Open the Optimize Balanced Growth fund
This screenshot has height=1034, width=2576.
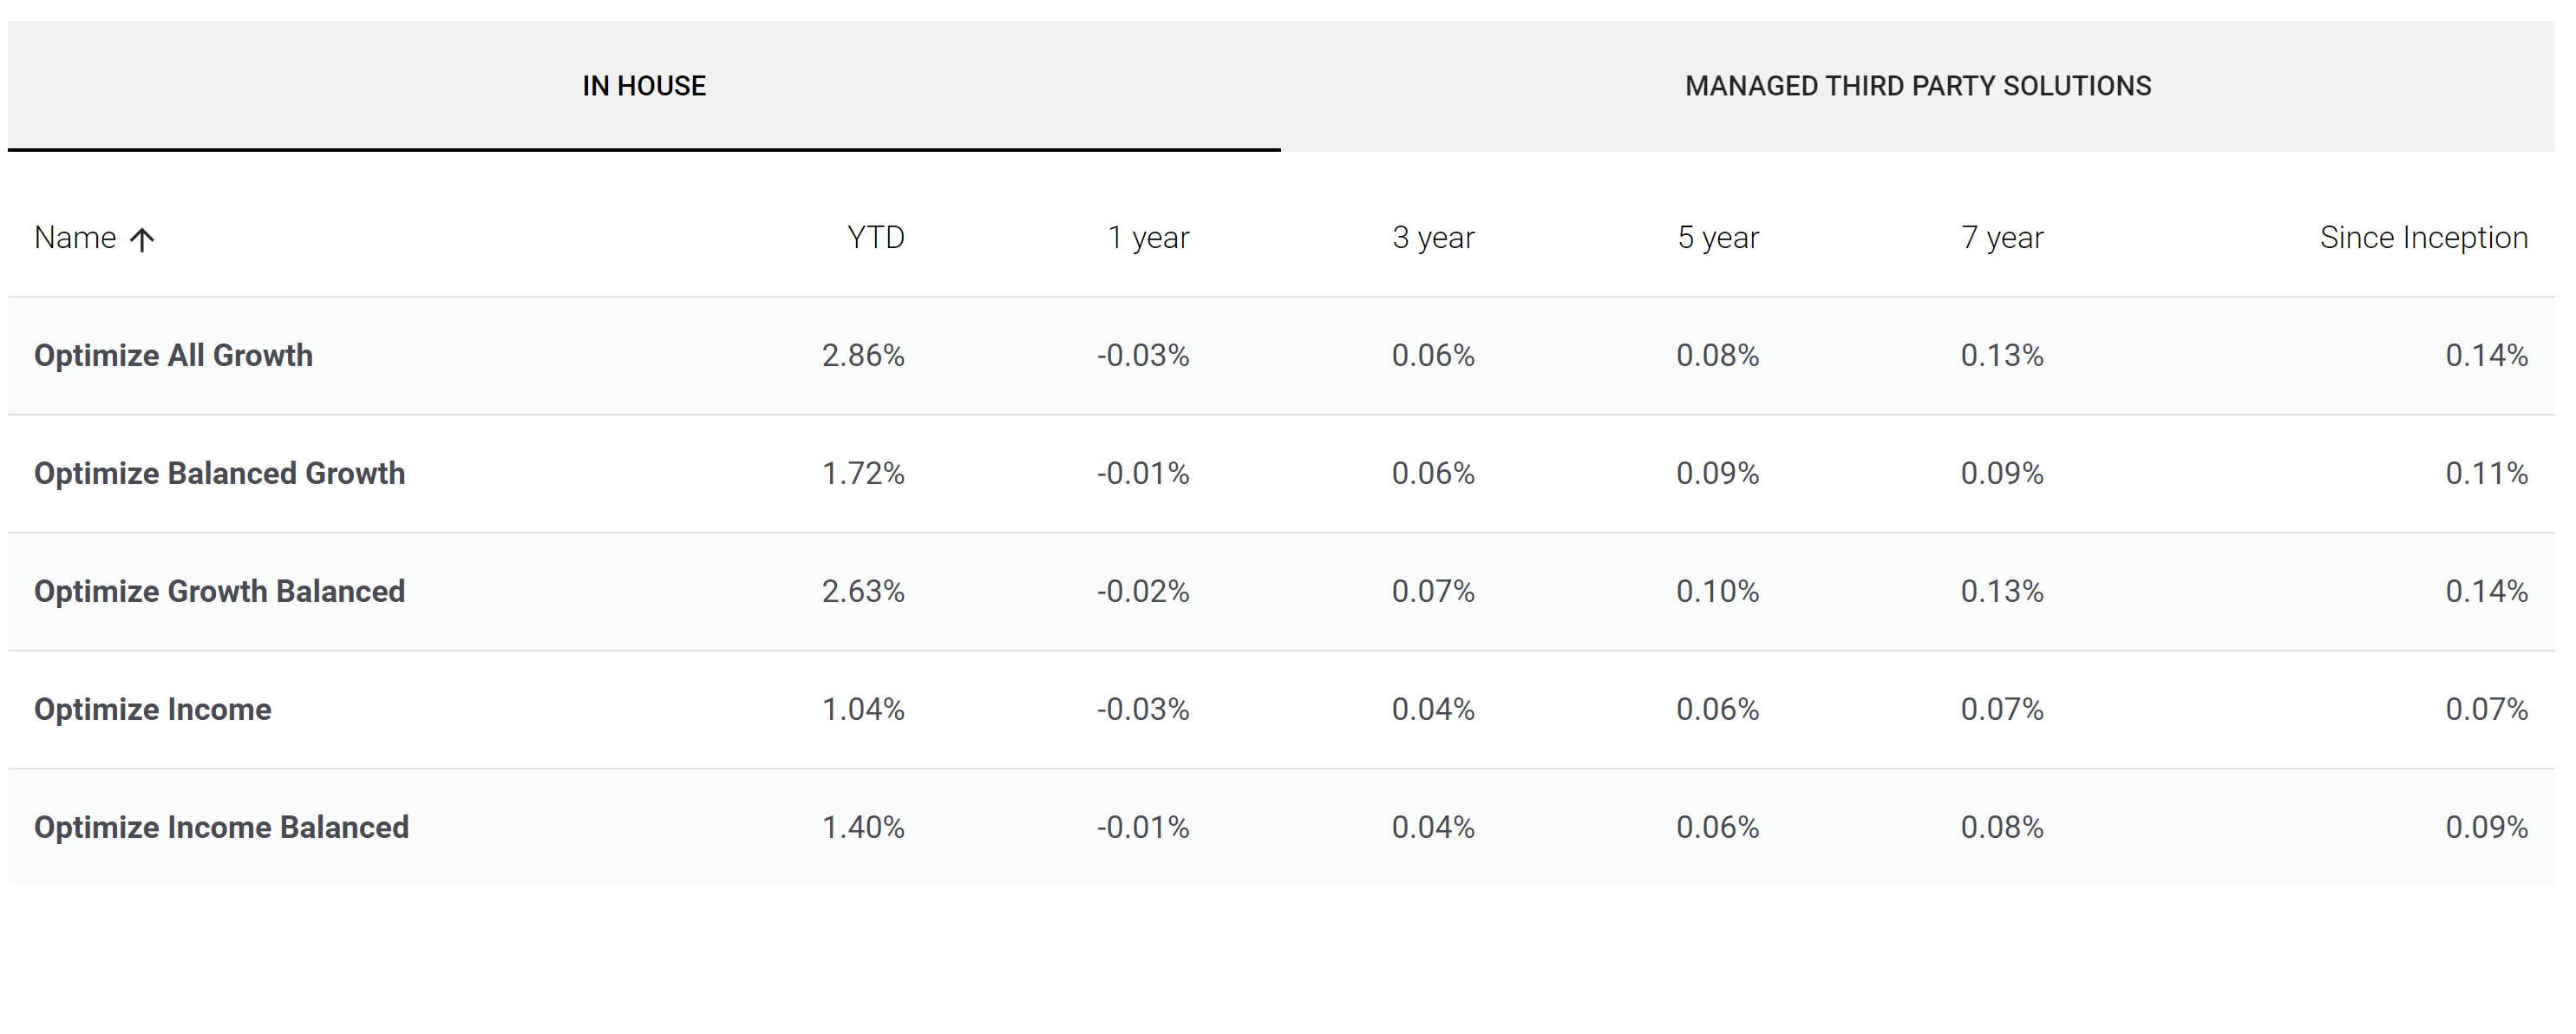pyautogui.click(x=219, y=474)
